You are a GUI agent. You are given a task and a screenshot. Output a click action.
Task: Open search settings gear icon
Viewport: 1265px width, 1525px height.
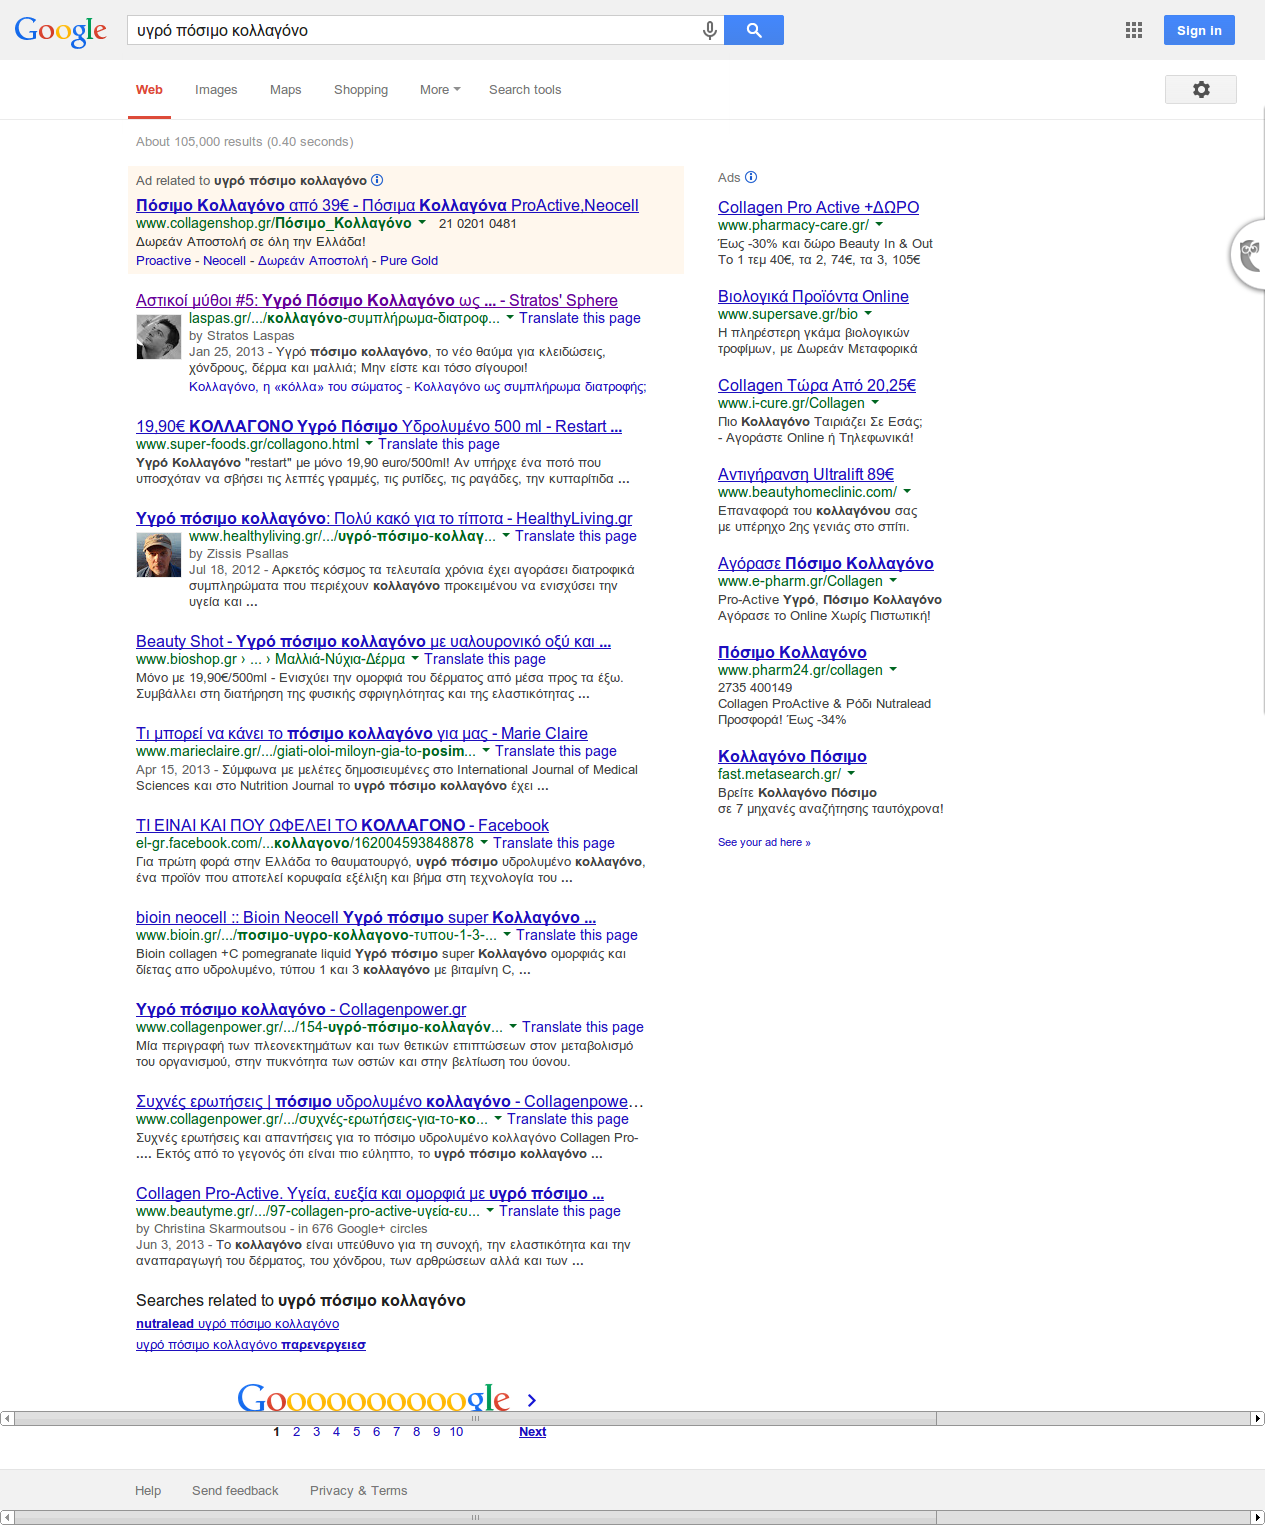click(1201, 89)
